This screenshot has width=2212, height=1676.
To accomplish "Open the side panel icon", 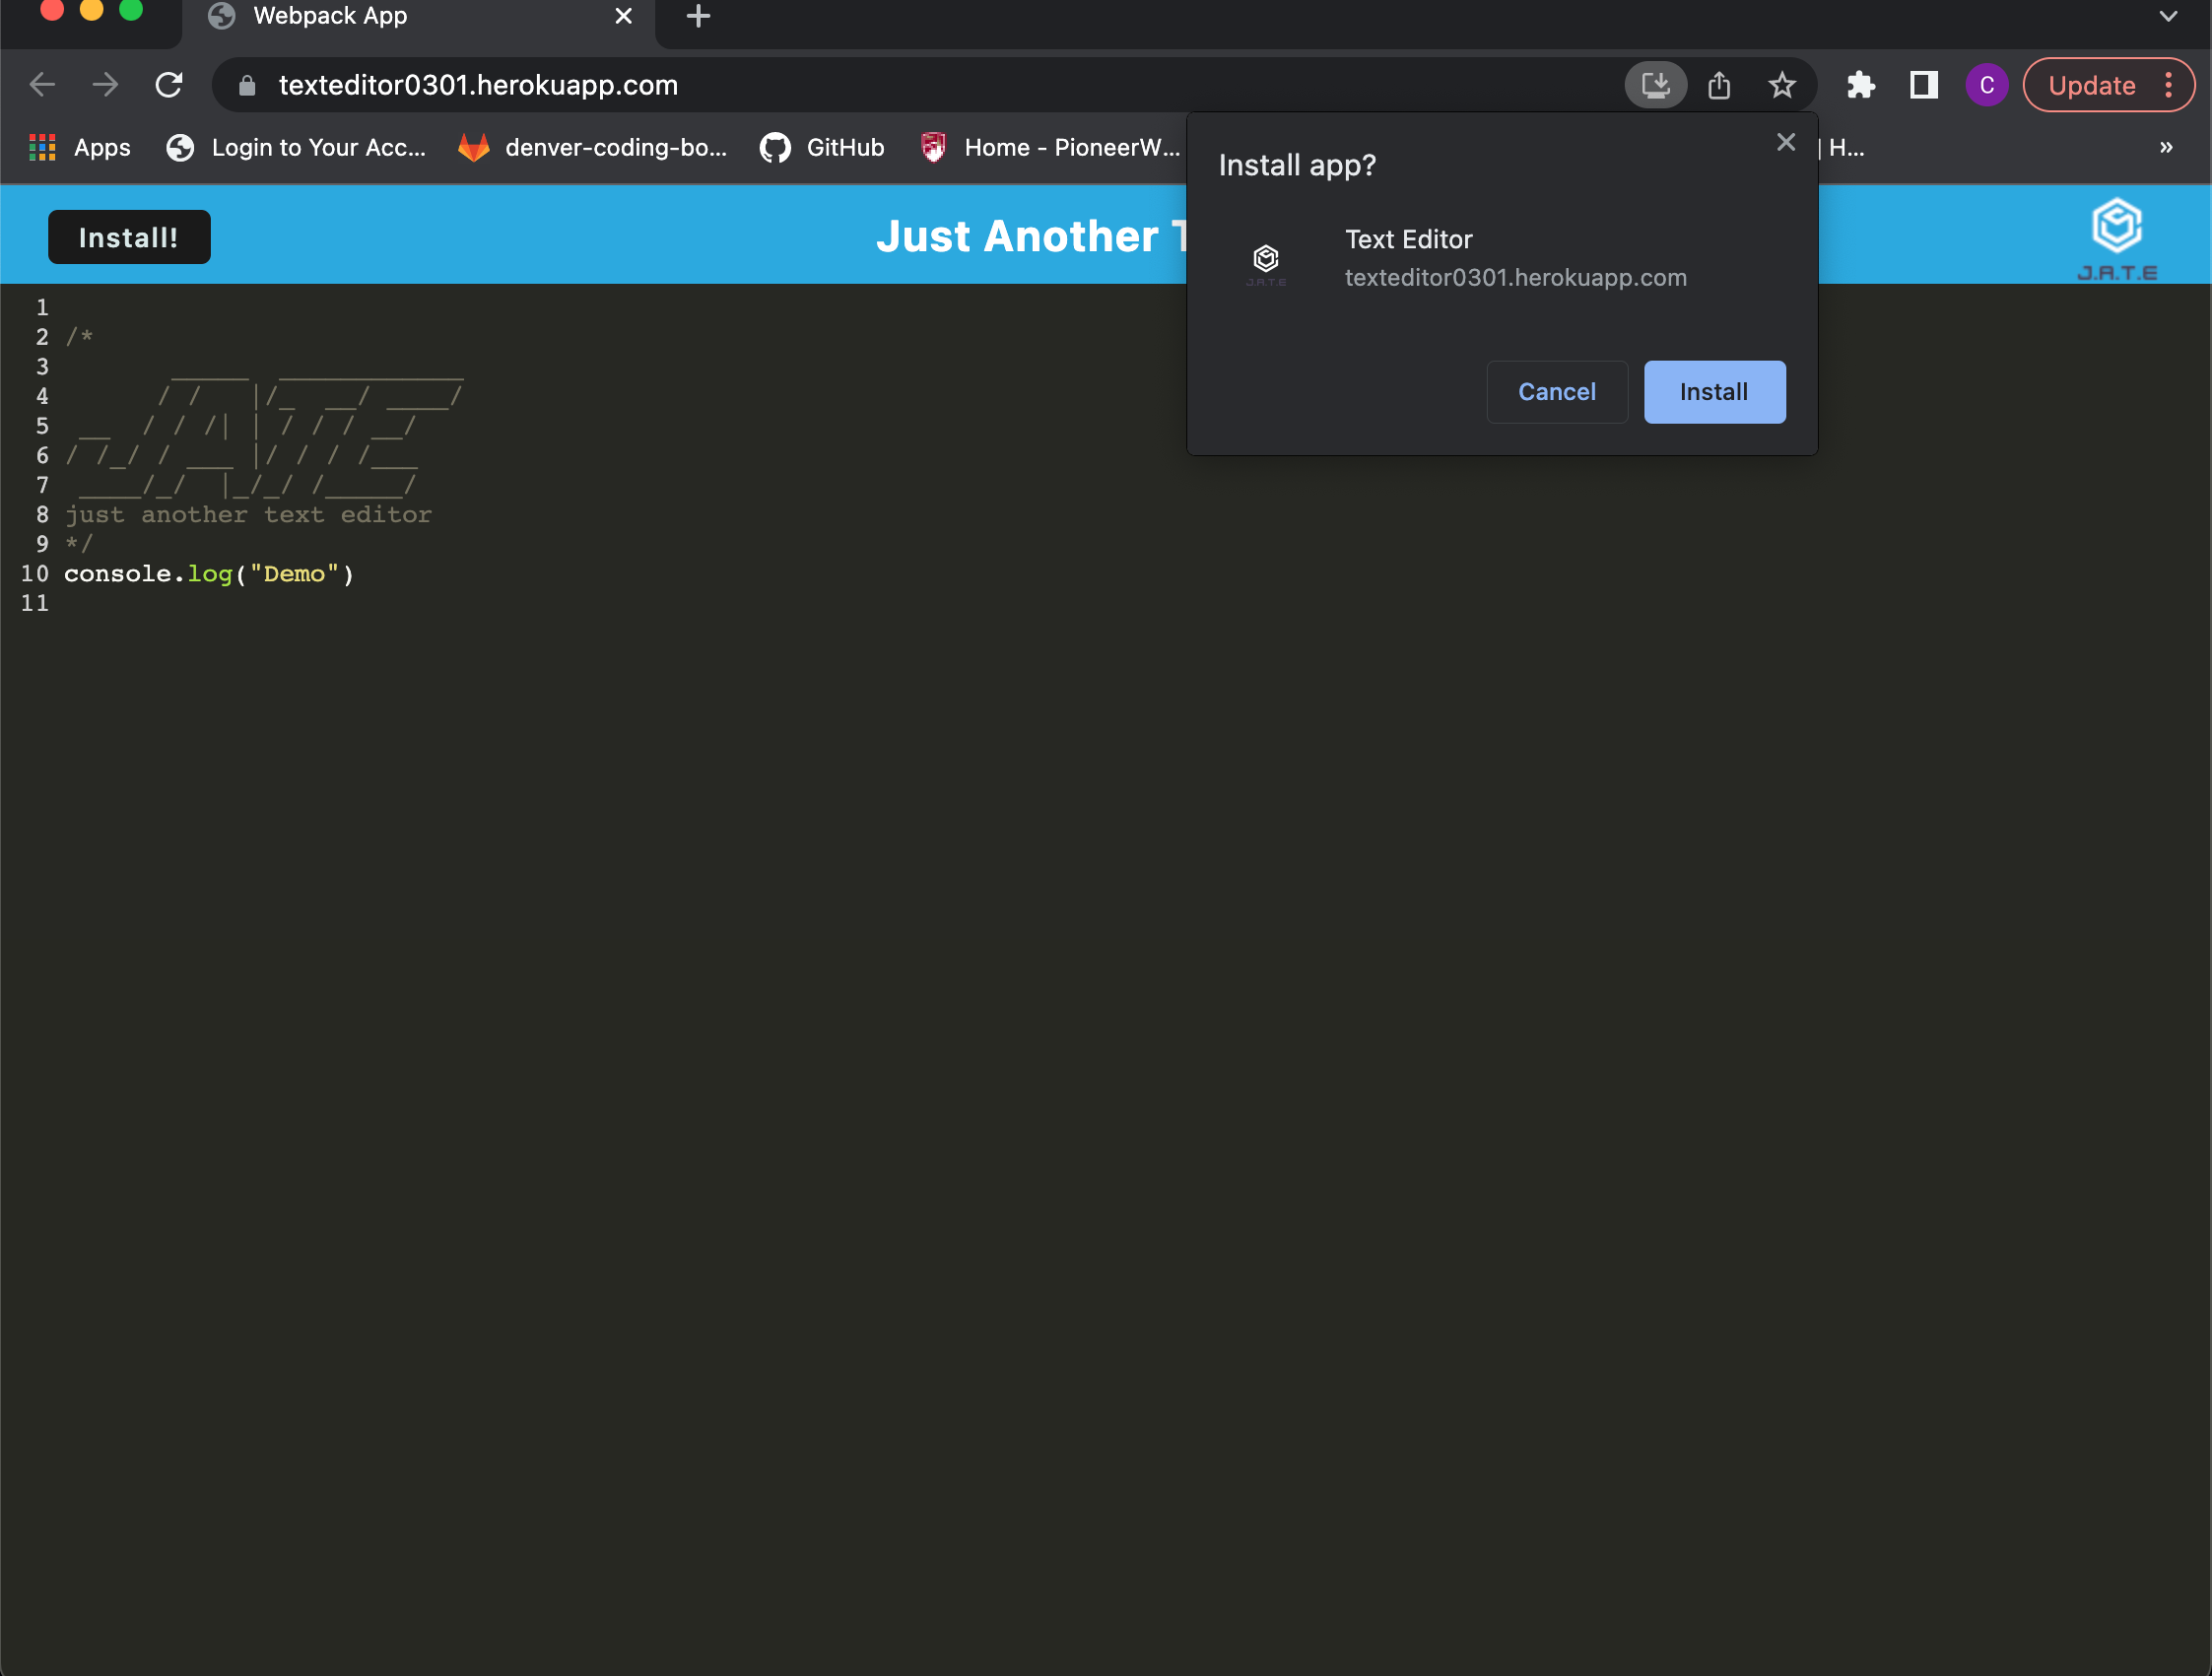I will click(x=1922, y=85).
